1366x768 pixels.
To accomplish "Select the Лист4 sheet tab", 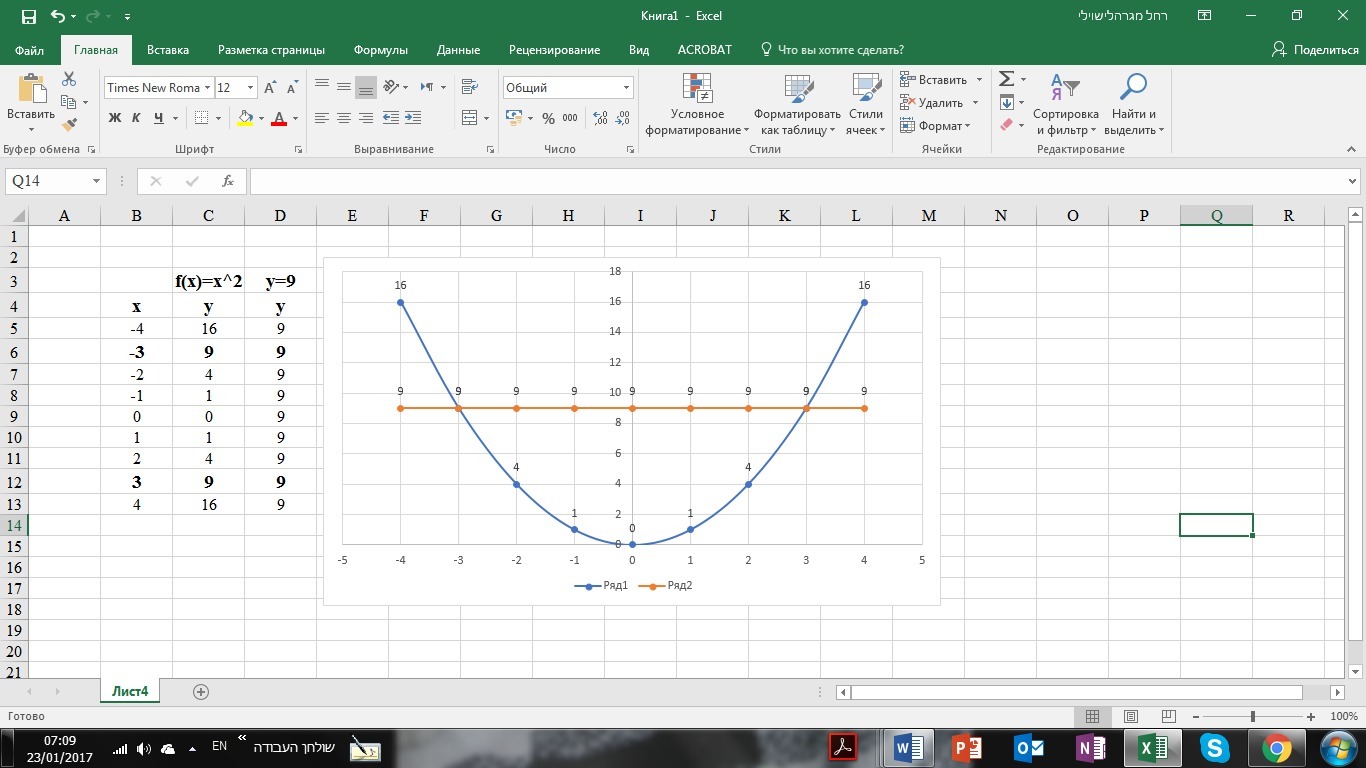I will click(x=129, y=691).
